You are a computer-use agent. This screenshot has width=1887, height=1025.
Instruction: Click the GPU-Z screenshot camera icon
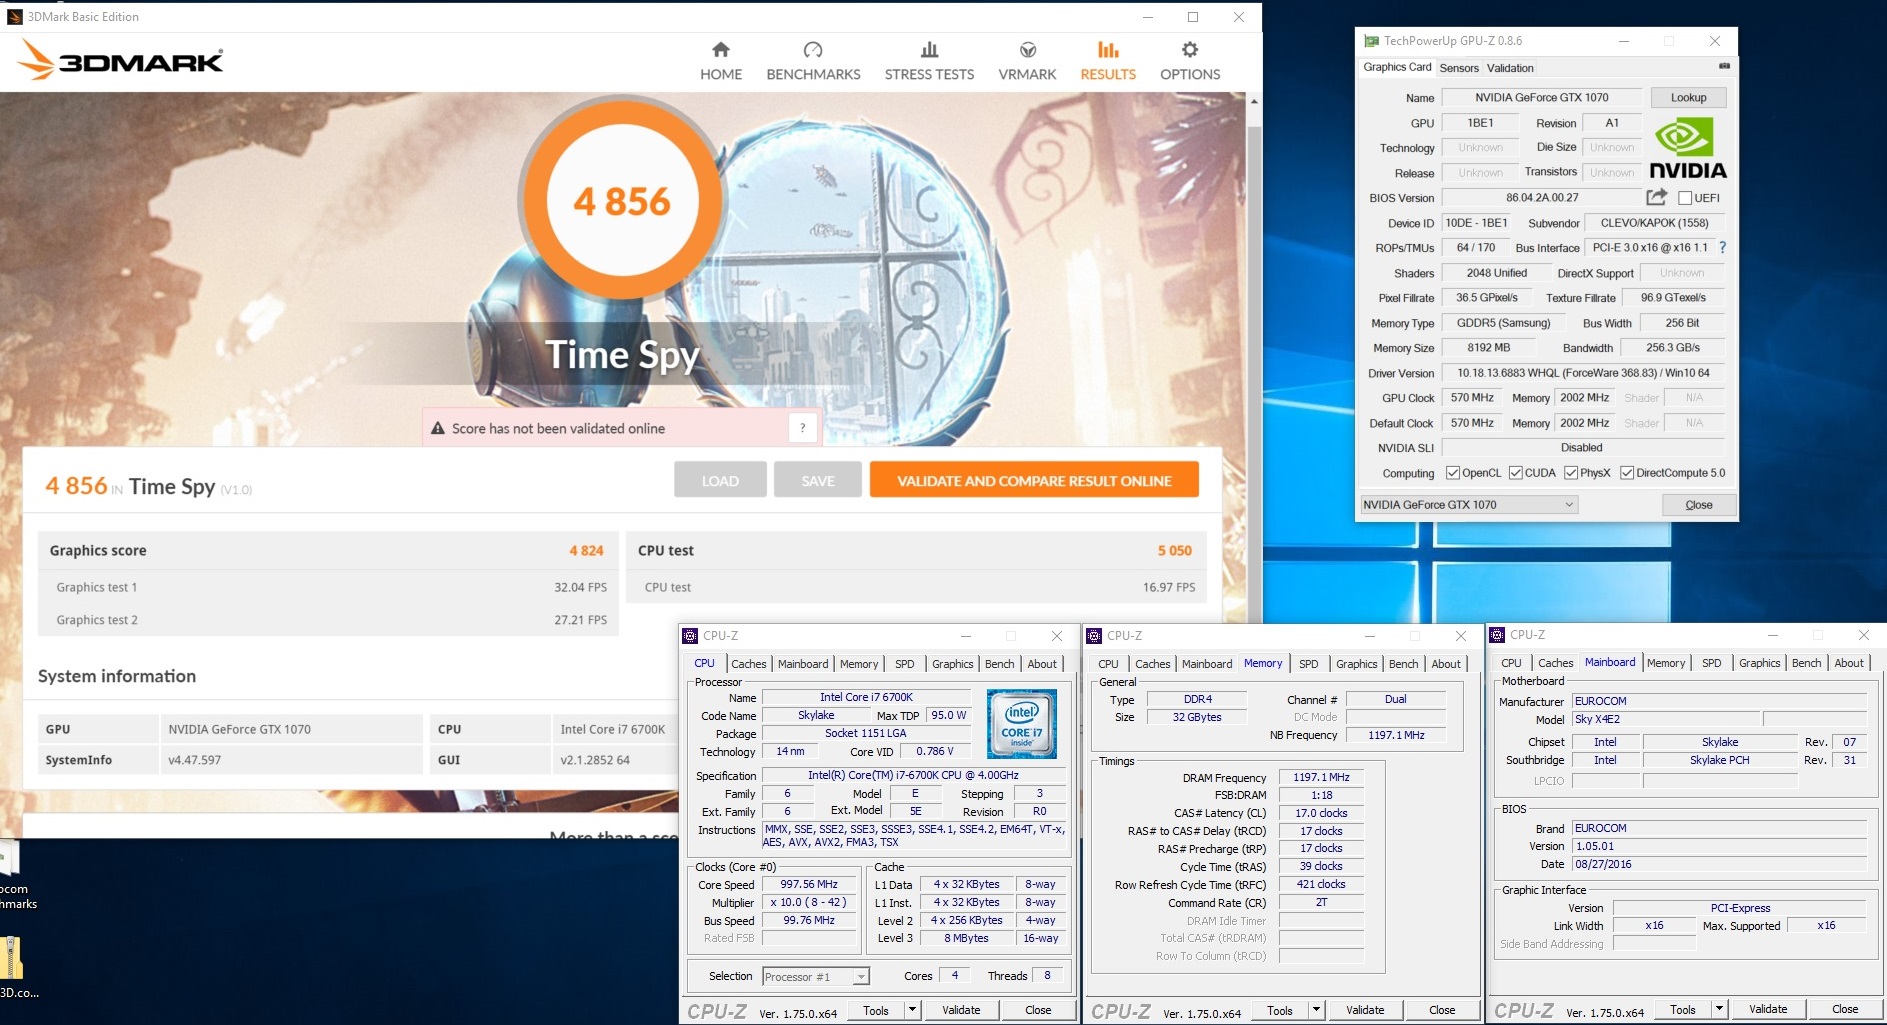coord(1724,67)
